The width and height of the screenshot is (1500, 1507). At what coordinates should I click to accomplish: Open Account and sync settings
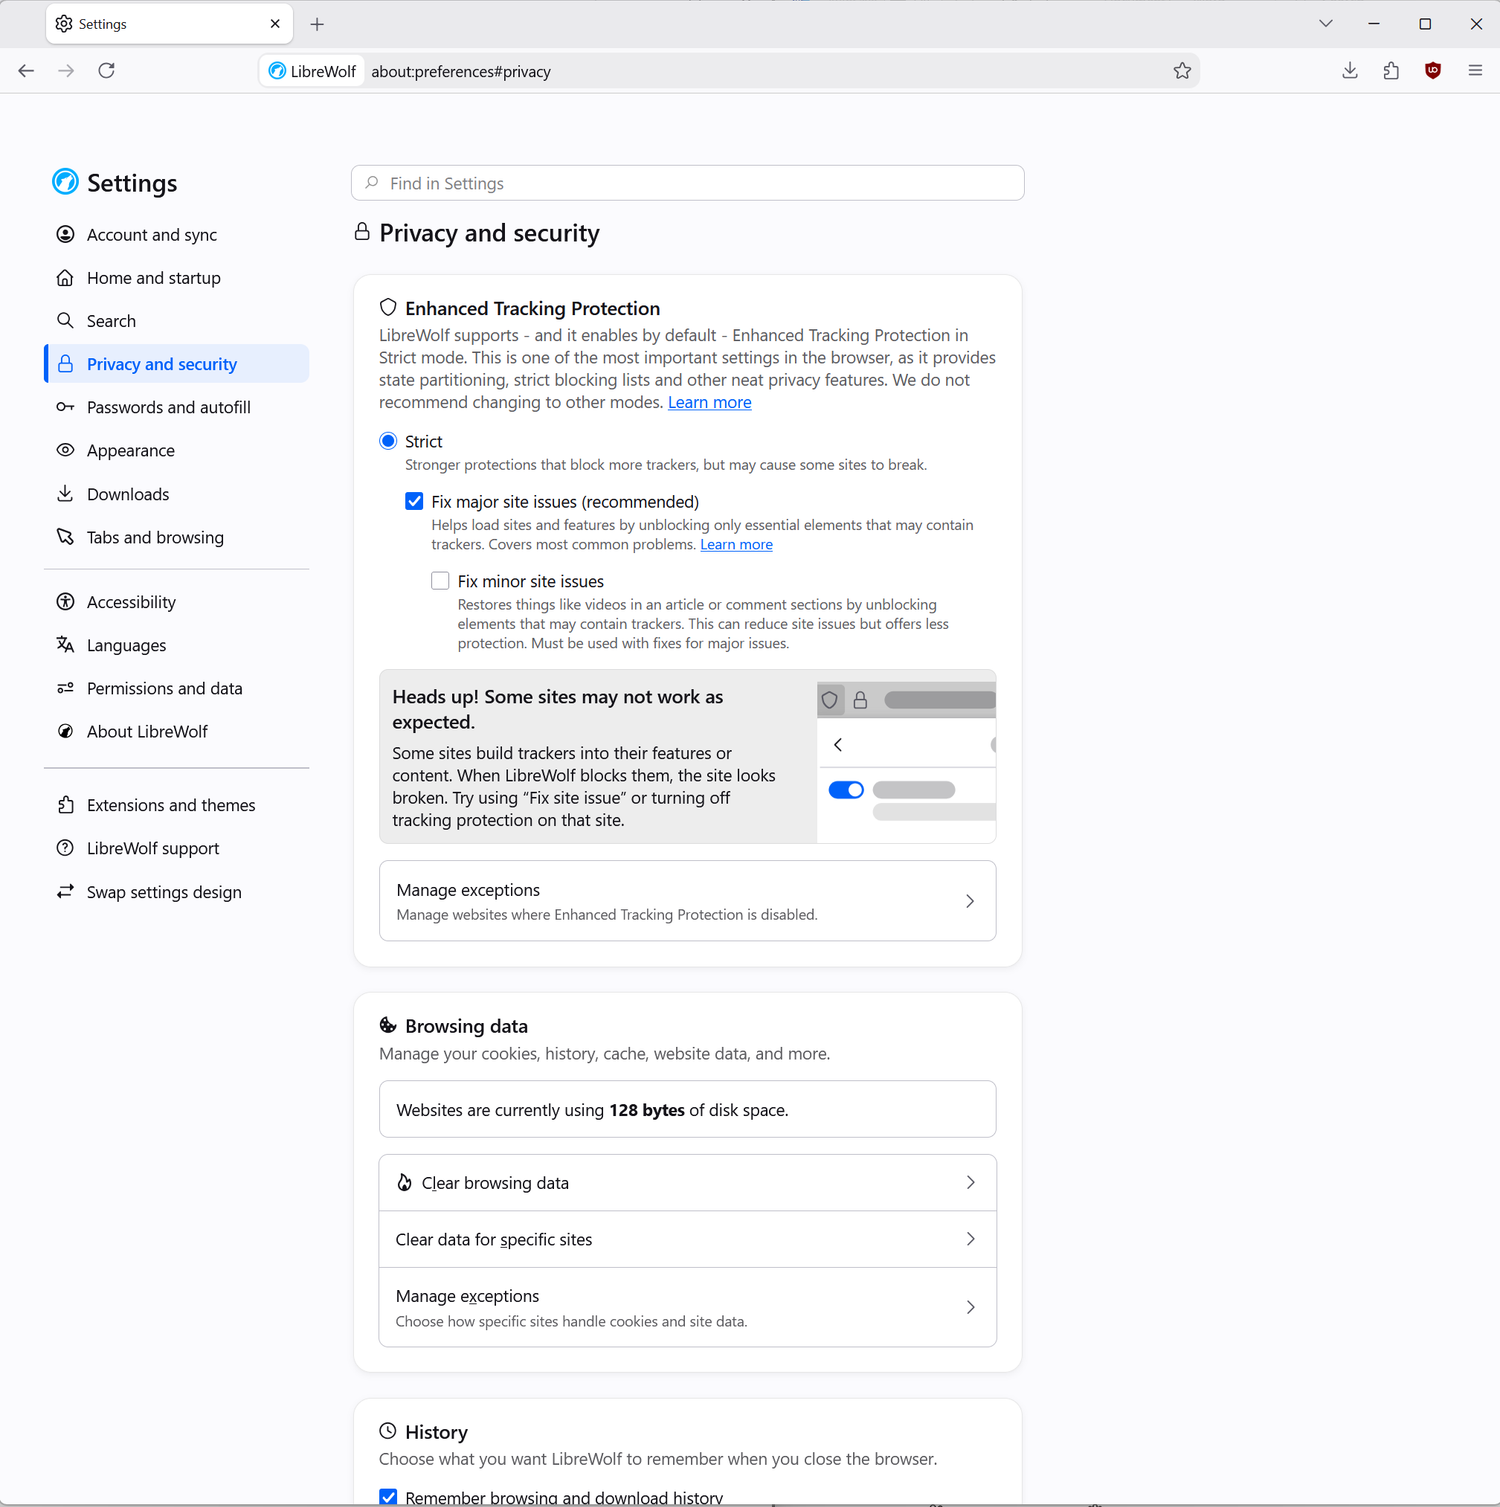pyautogui.click(x=177, y=235)
